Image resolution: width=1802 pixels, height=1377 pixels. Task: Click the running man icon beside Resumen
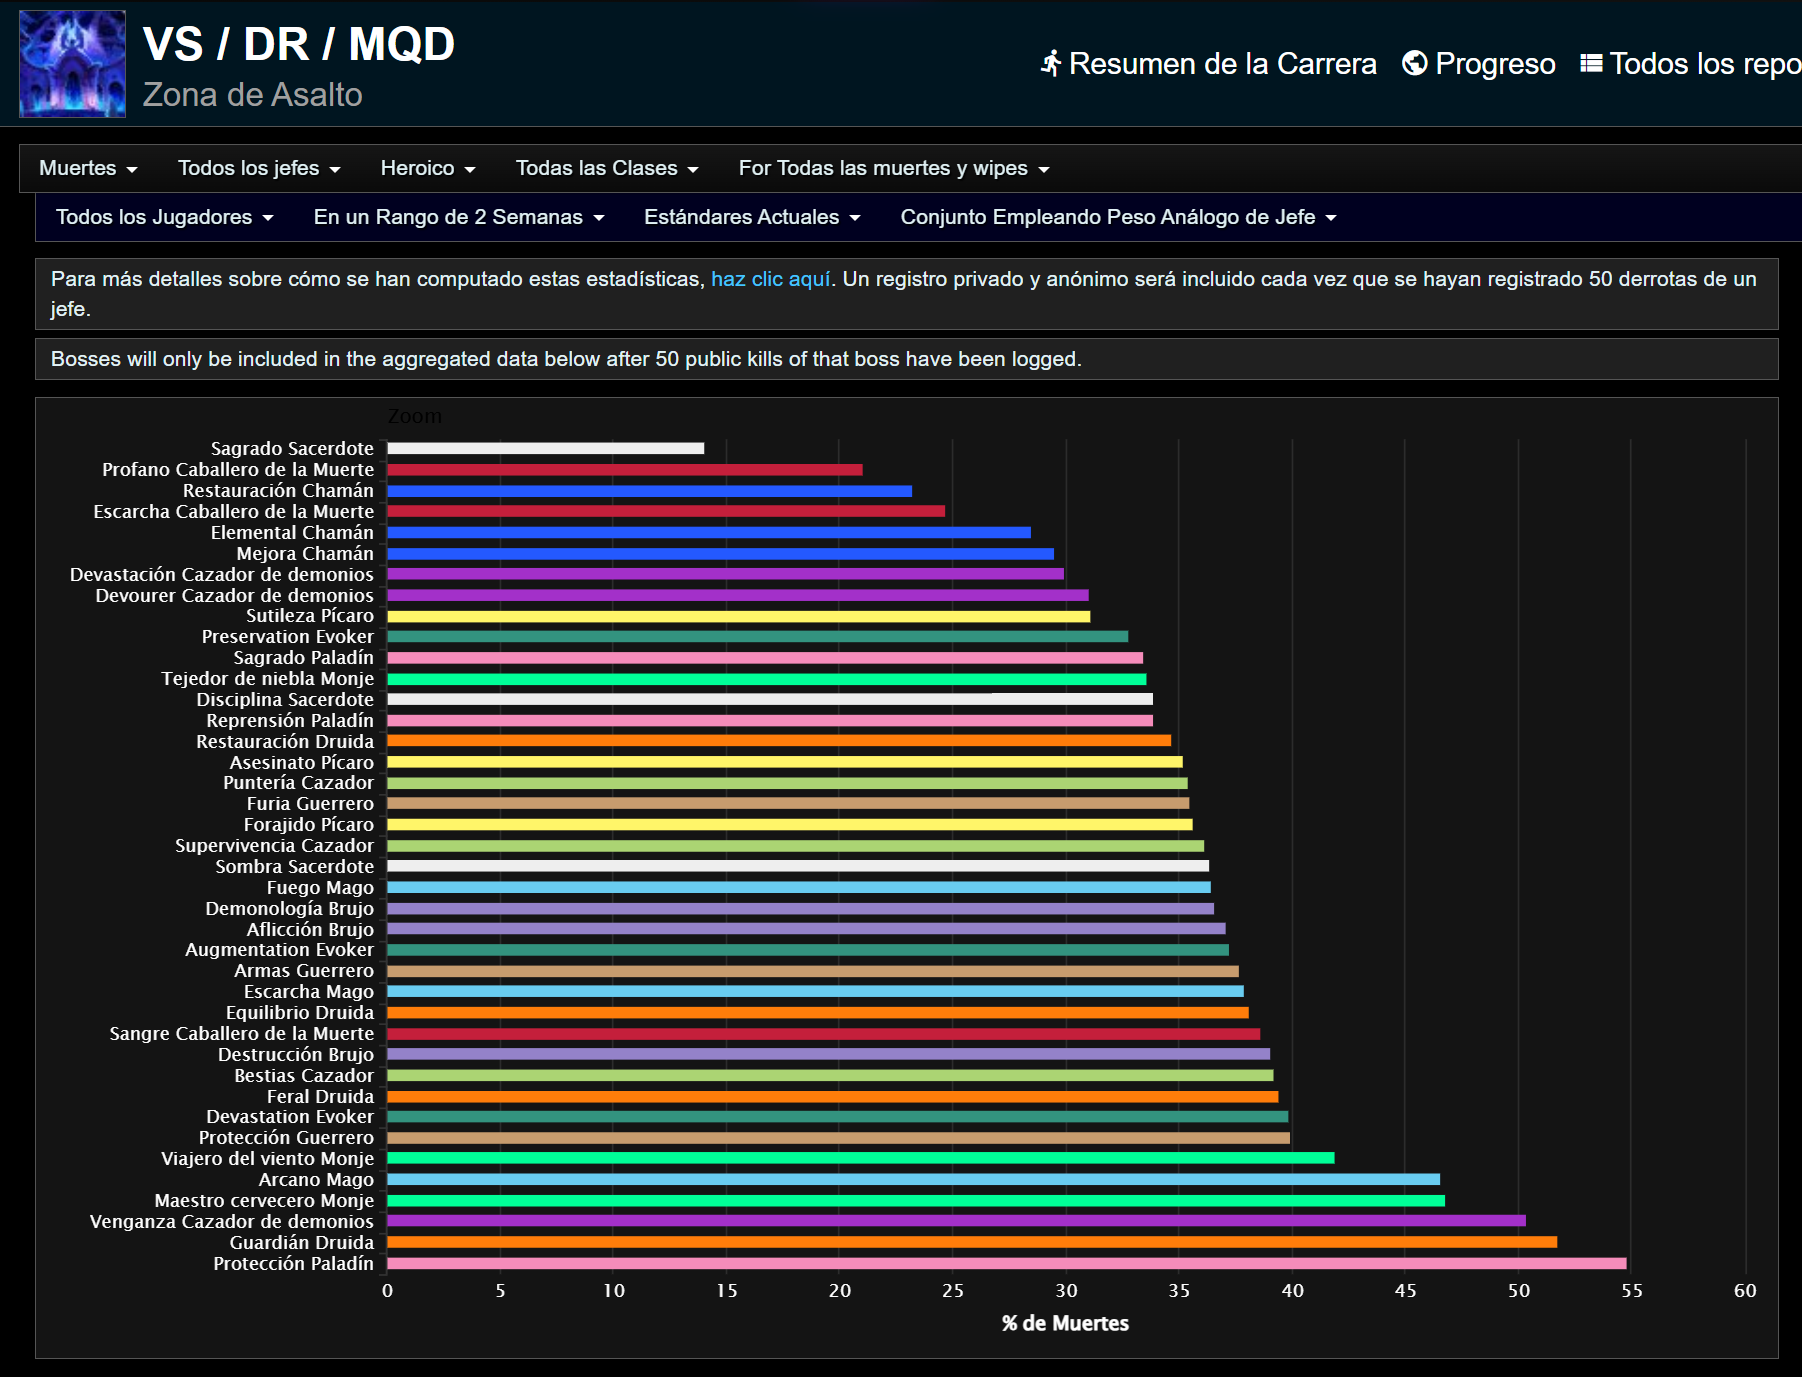click(1050, 64)
